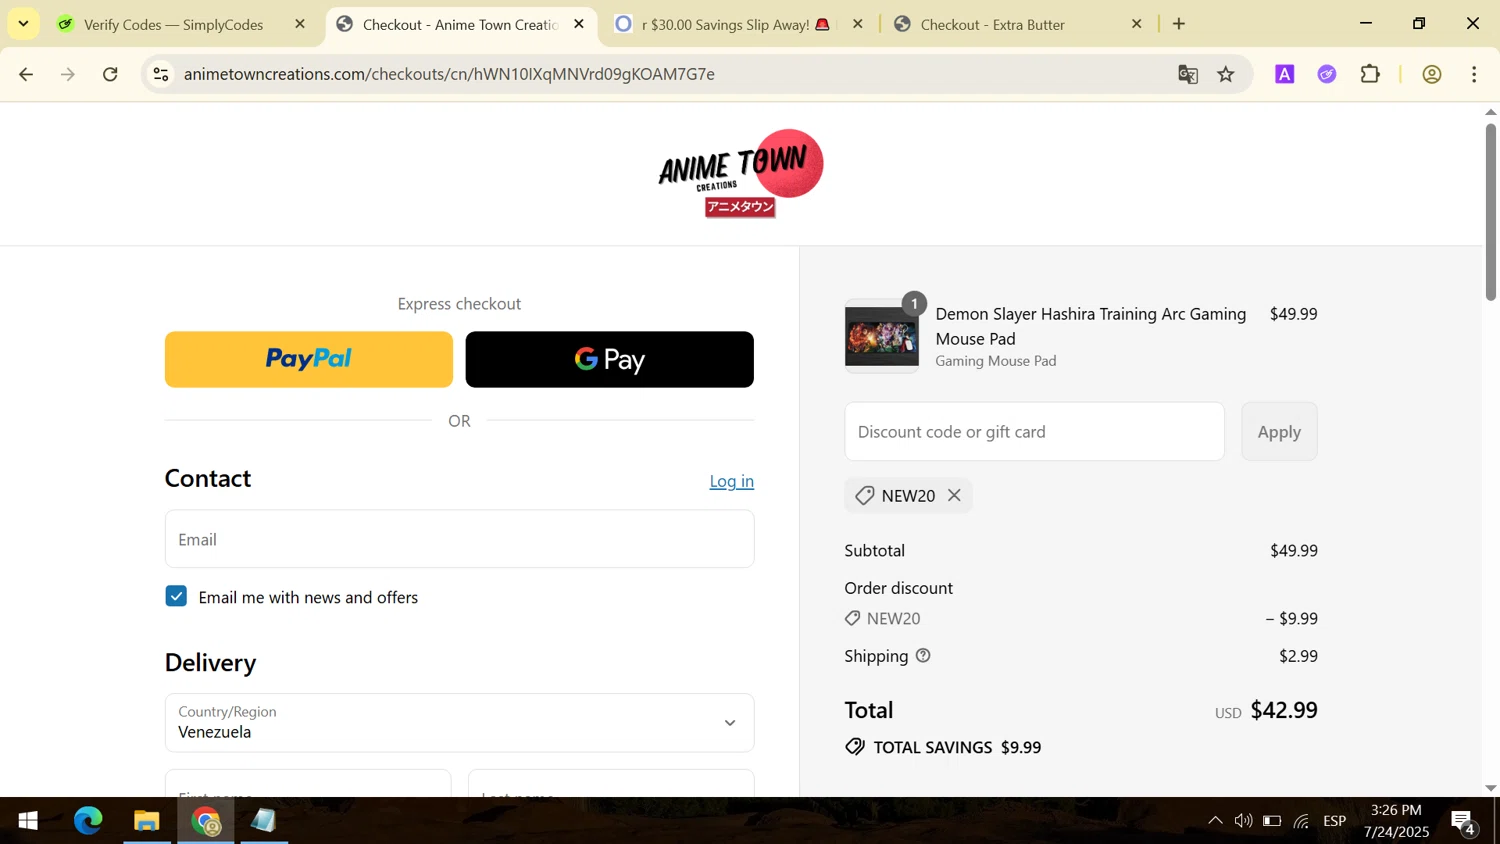Uncheck Email me with news and offers
The height and width of the screenshot is (844, 1500).
click(176, 596)
